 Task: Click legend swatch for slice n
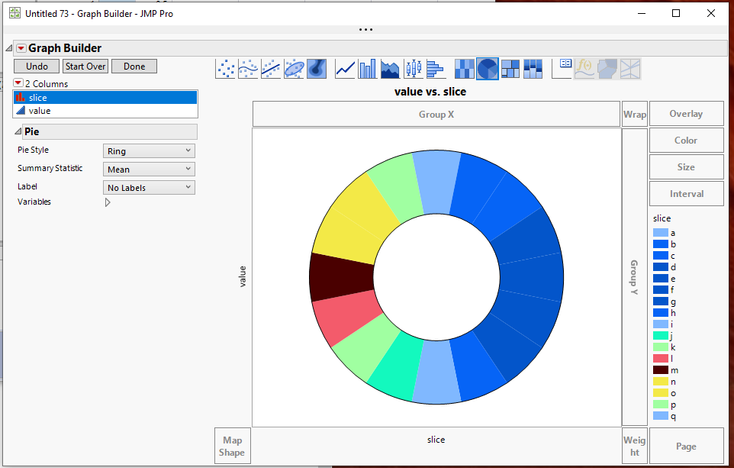tap(661, 381)
